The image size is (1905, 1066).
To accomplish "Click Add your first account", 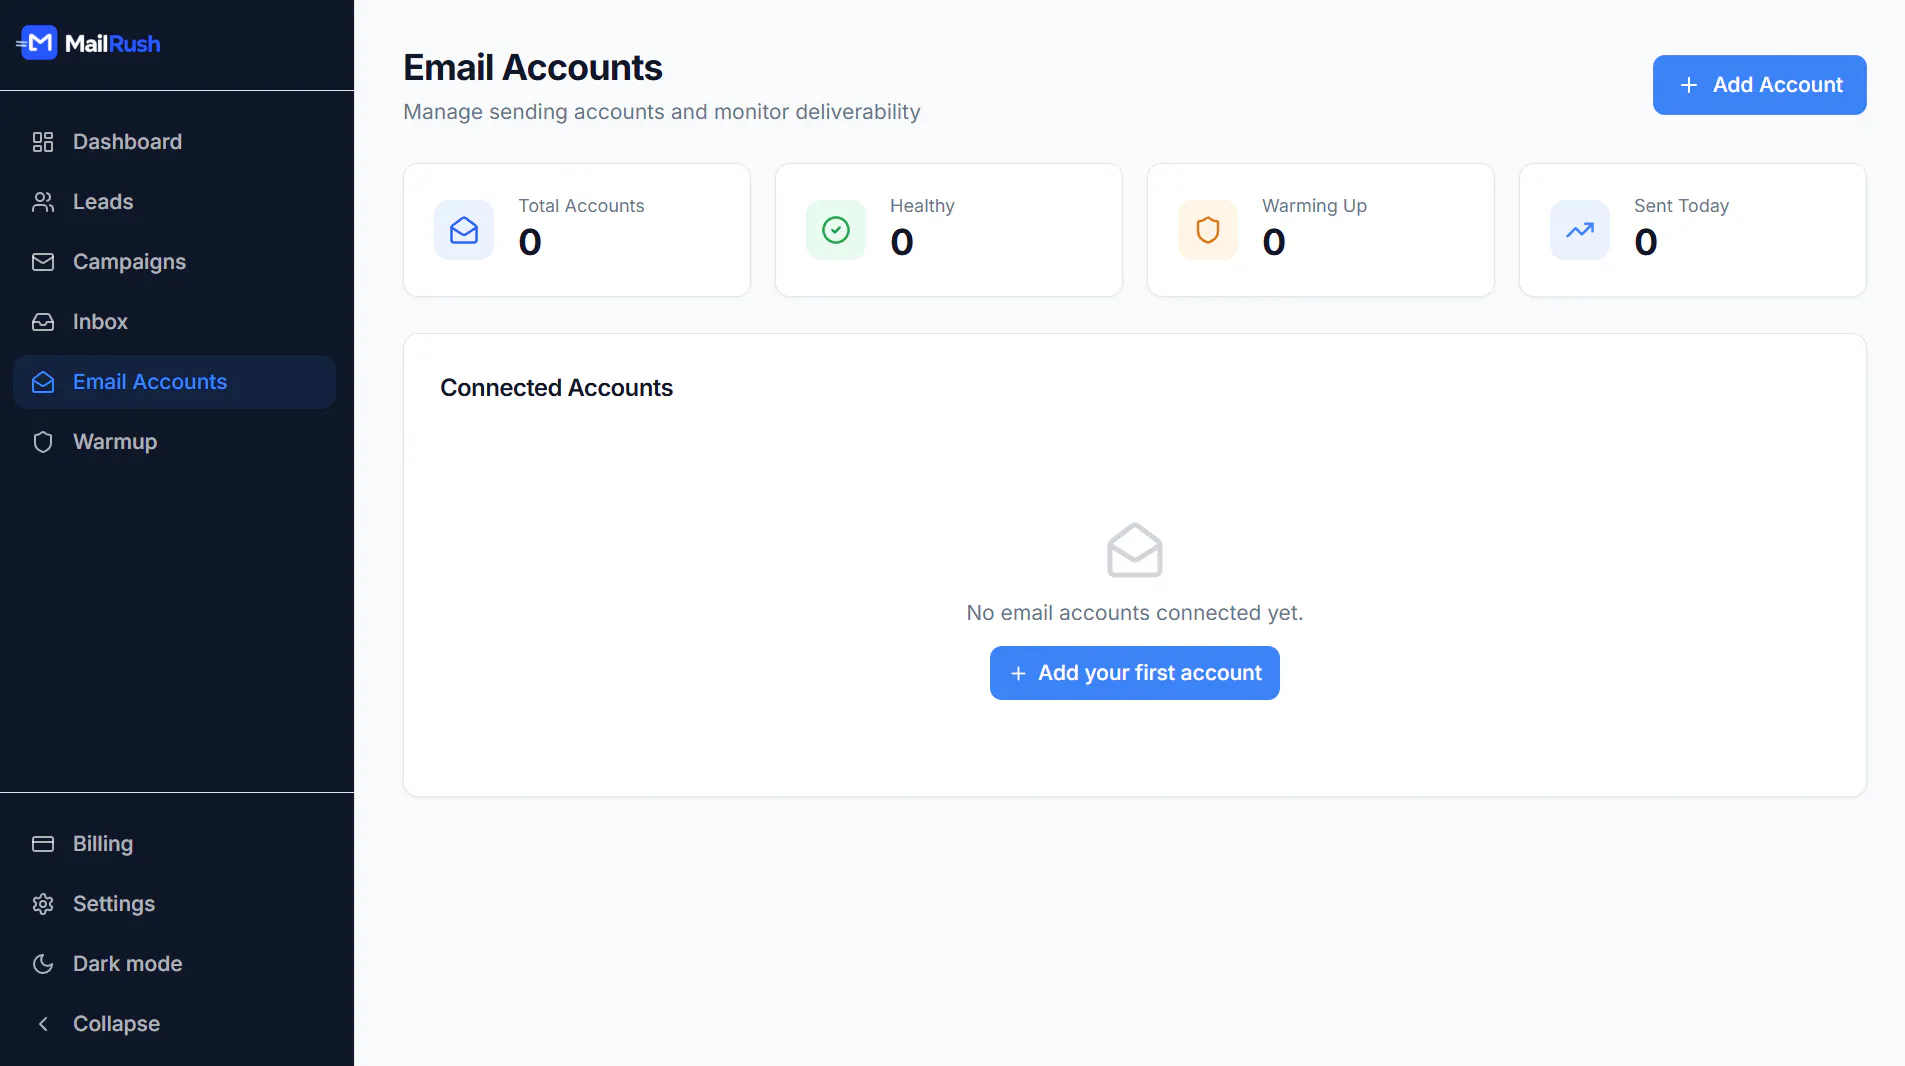I will click(1135, 673).
